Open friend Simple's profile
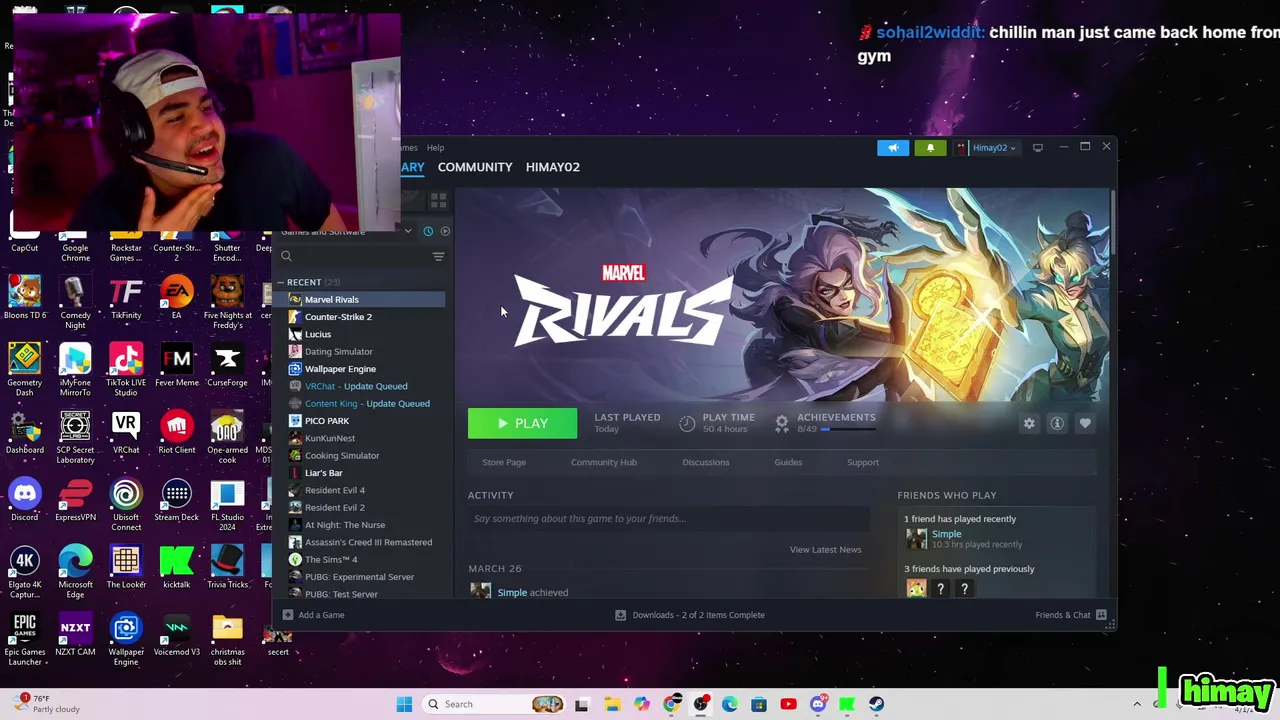This screenshot has width=1280, height=720. pos(946,534)
